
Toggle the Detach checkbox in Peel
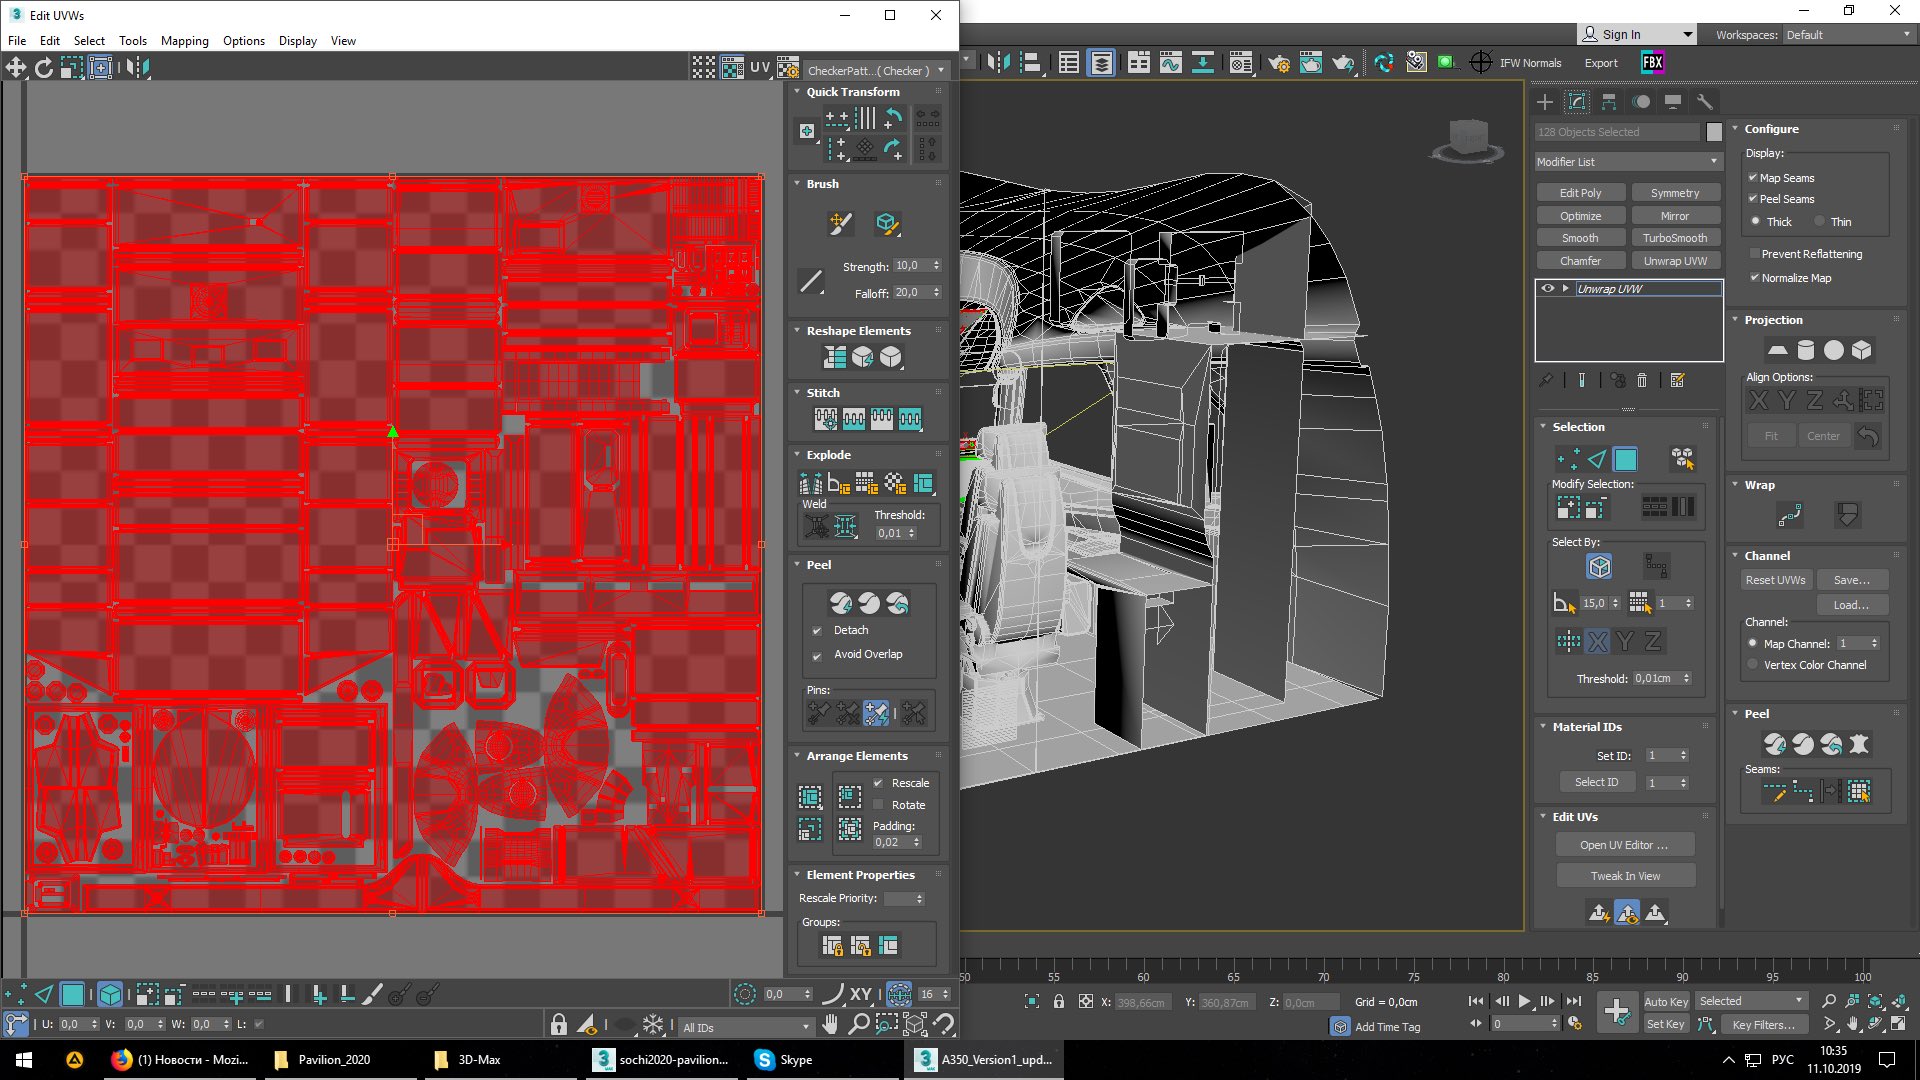(x=817, y=631)
